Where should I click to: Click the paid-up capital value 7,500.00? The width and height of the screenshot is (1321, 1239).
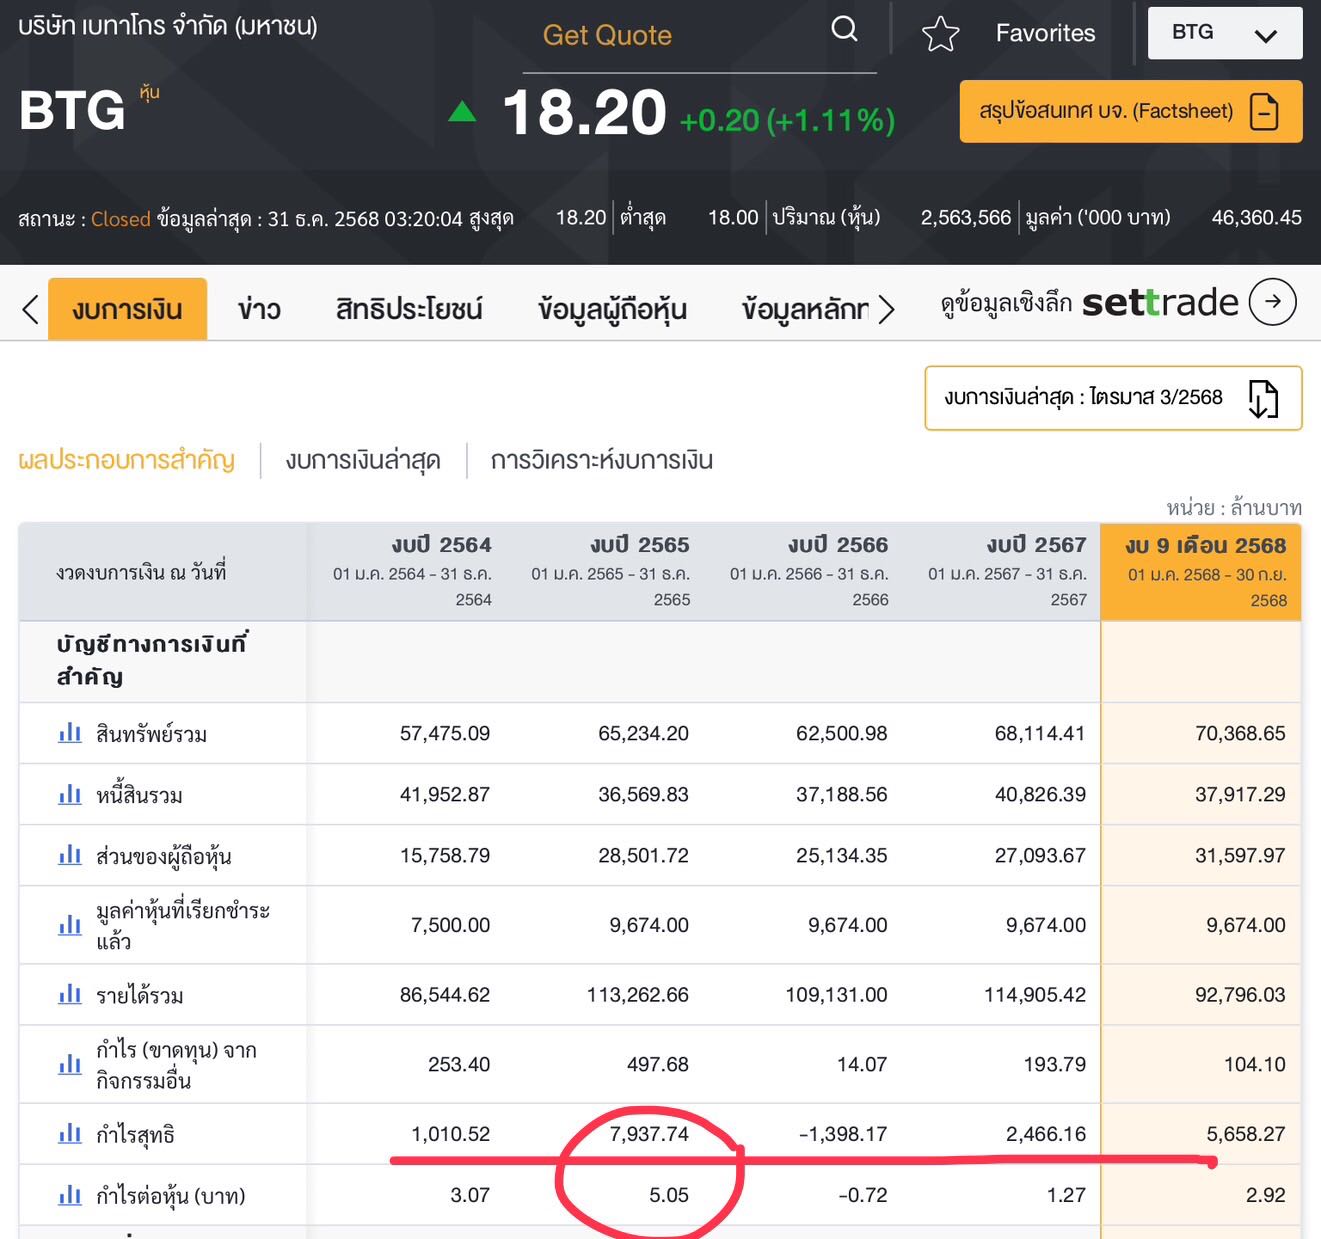point(450,925)
